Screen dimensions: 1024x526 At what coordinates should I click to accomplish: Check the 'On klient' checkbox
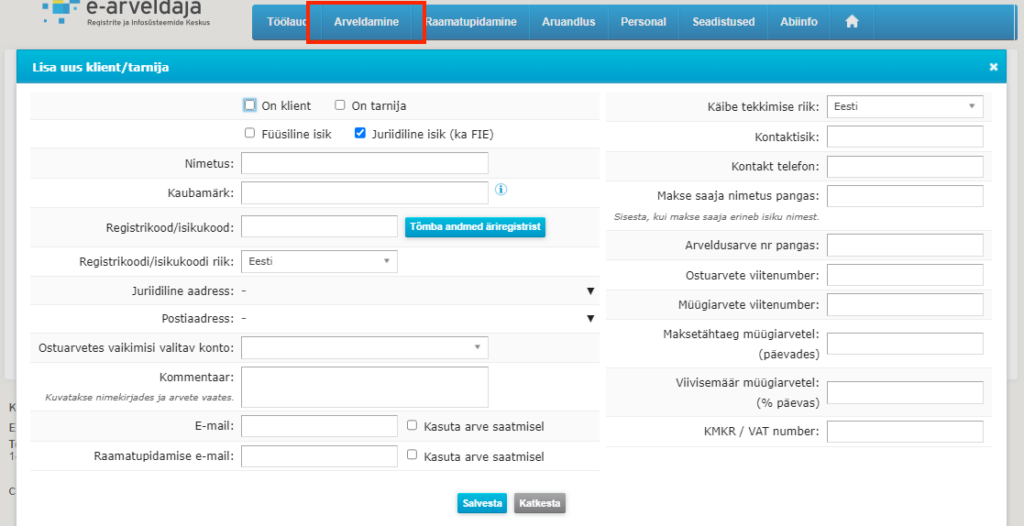(250, 105)
